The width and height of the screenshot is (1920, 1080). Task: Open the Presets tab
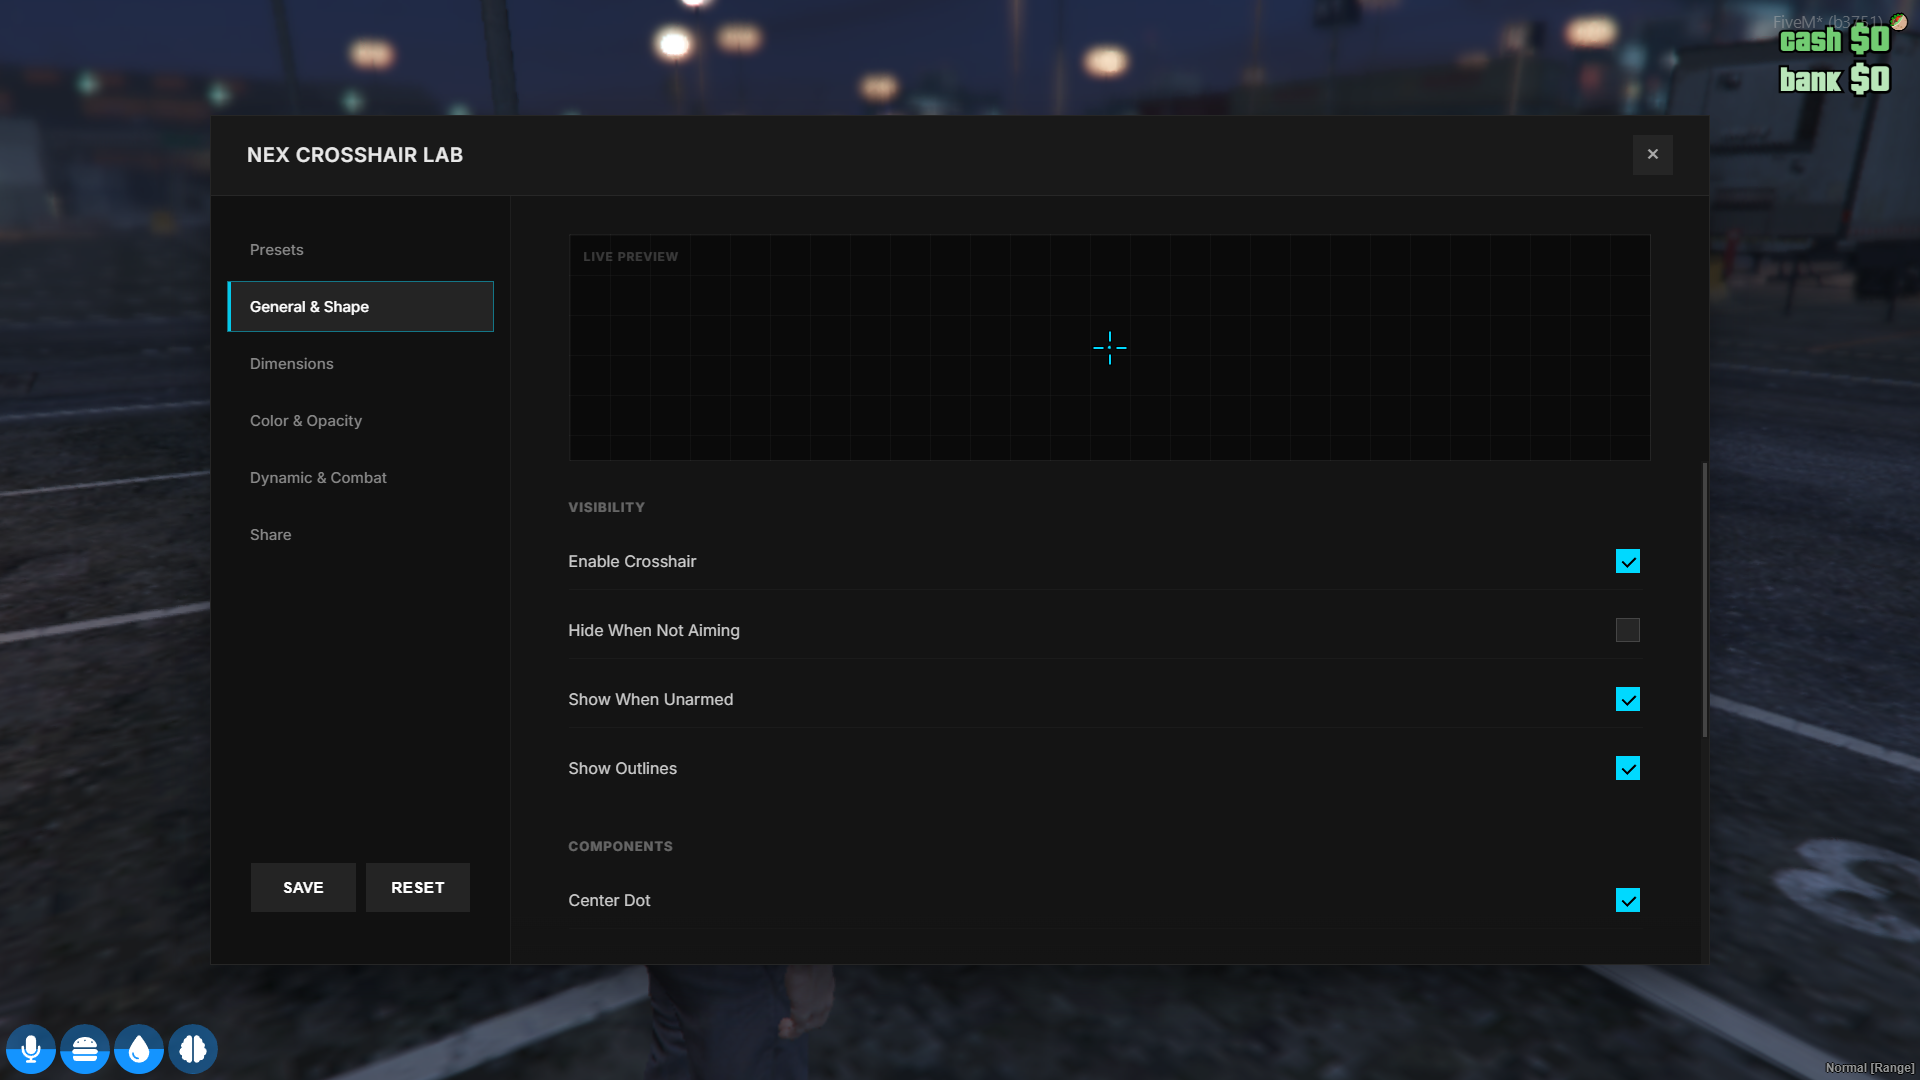(x=360, y=249)
